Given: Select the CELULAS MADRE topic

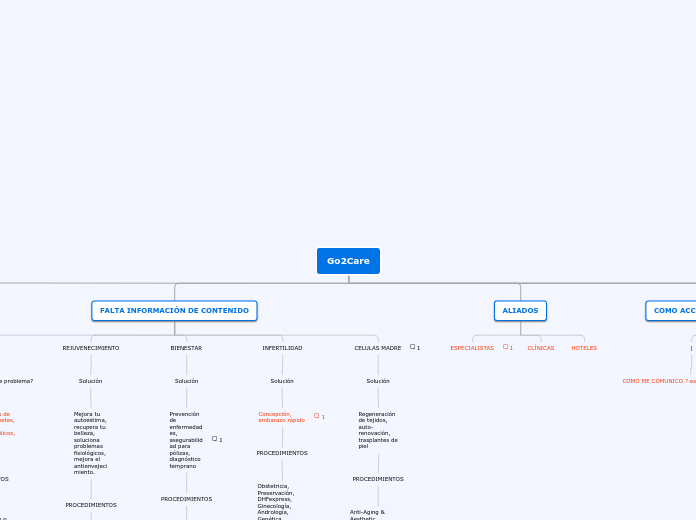Looking at the screenshot, I should tap(378, 348).
